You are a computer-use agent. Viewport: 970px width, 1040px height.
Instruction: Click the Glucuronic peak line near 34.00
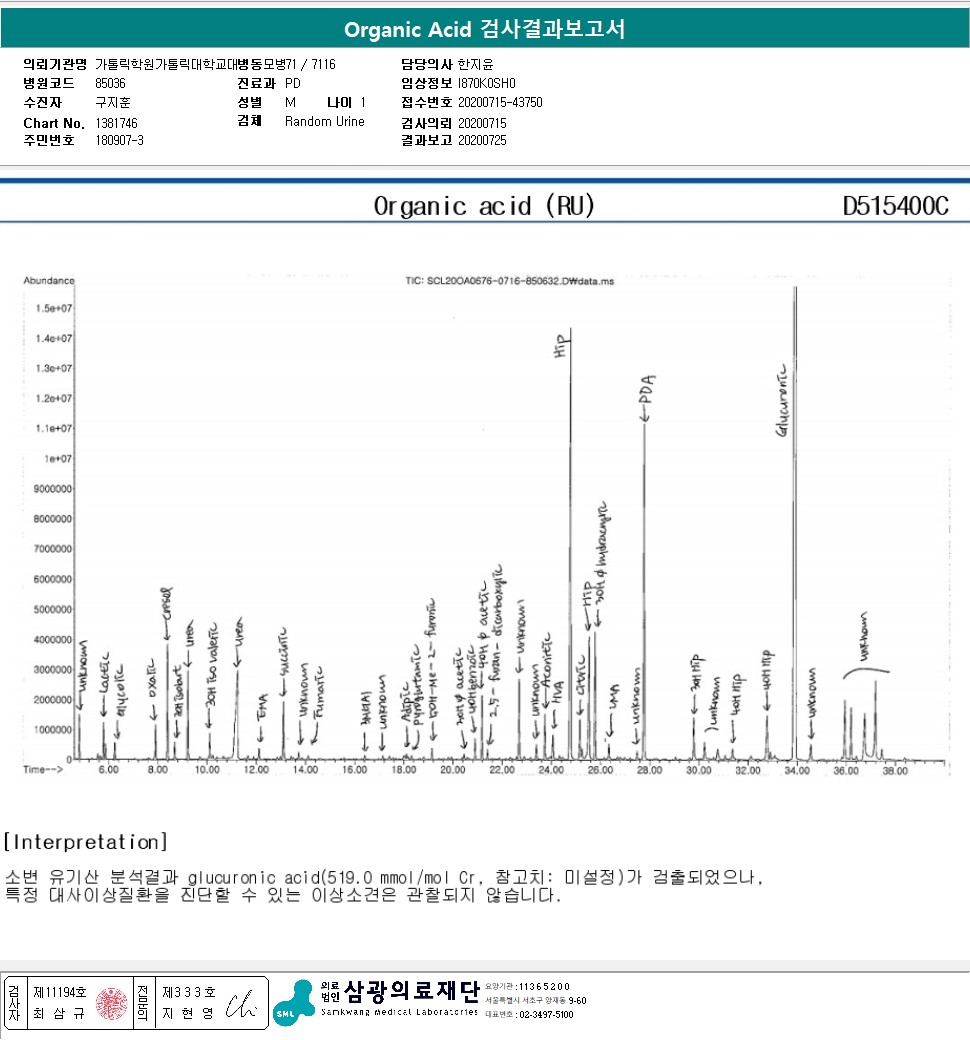794,523
